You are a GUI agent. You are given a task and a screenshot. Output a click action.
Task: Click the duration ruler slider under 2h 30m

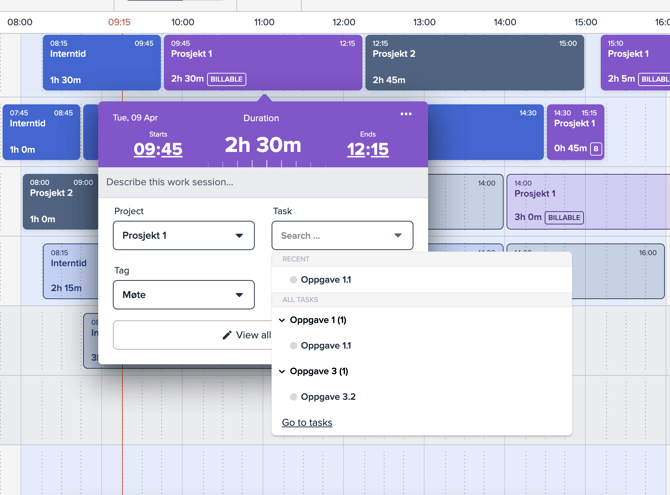263,163
